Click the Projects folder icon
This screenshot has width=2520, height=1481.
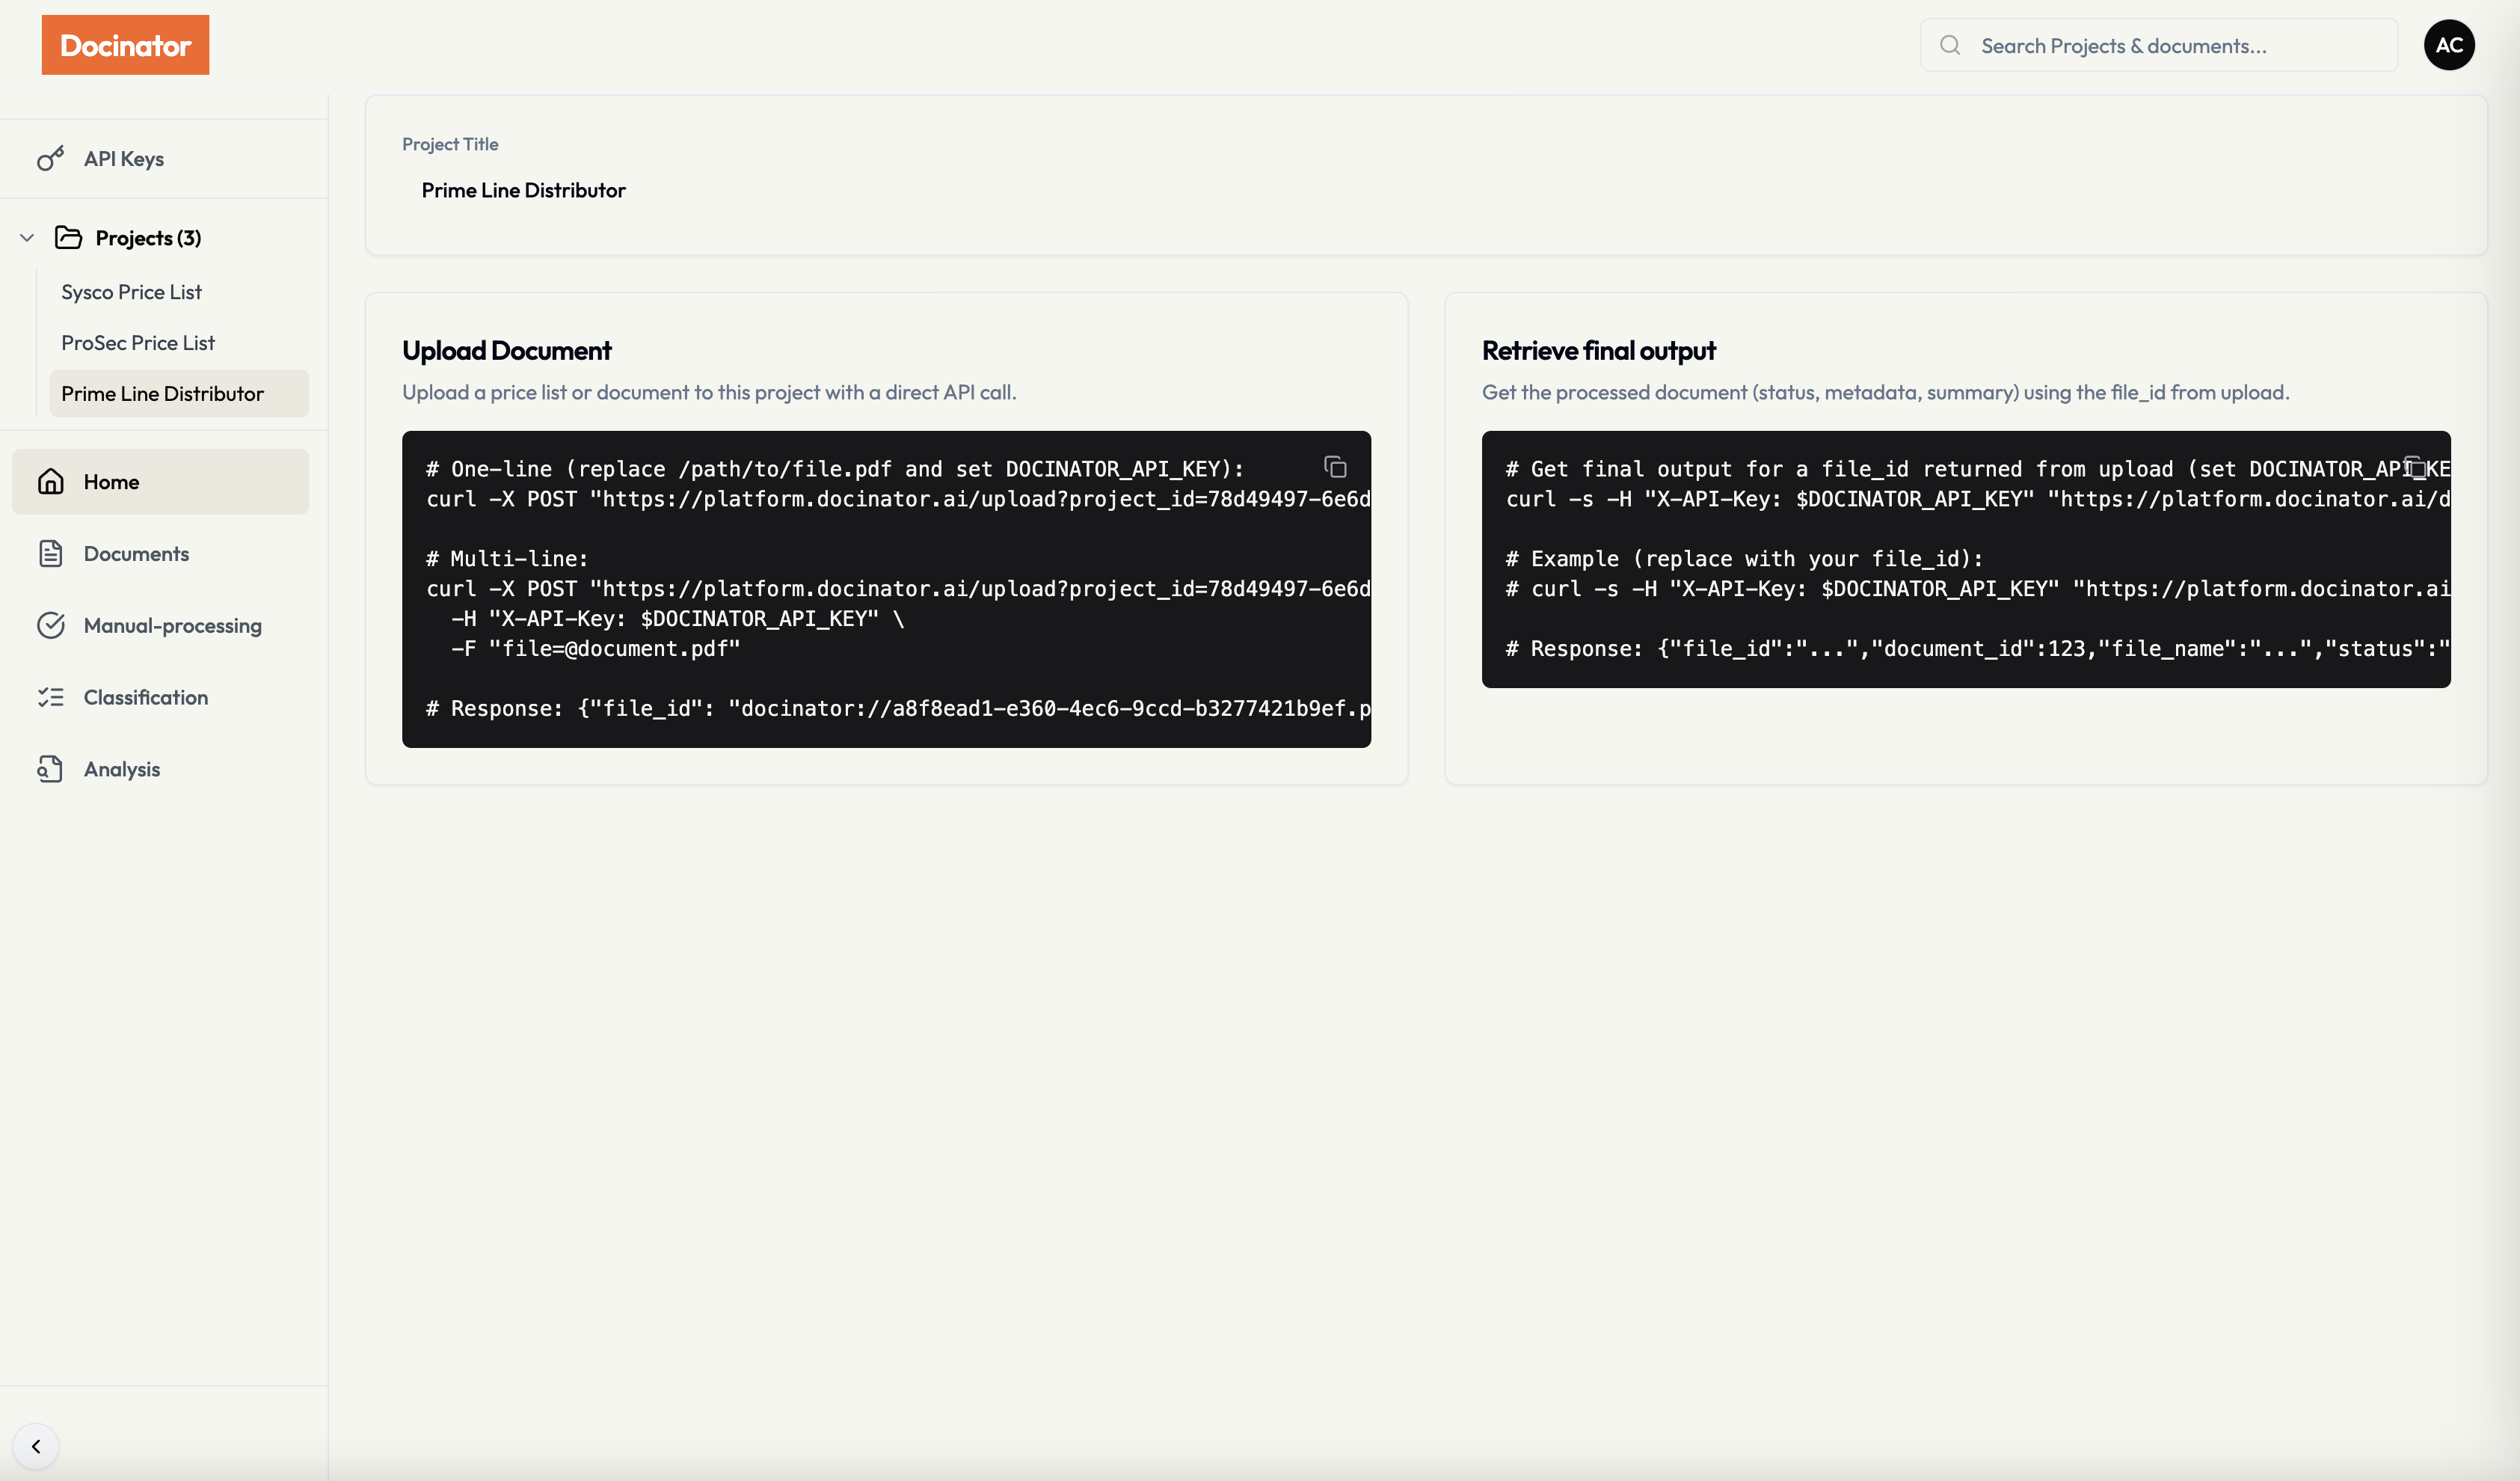[x=68, y=238]
